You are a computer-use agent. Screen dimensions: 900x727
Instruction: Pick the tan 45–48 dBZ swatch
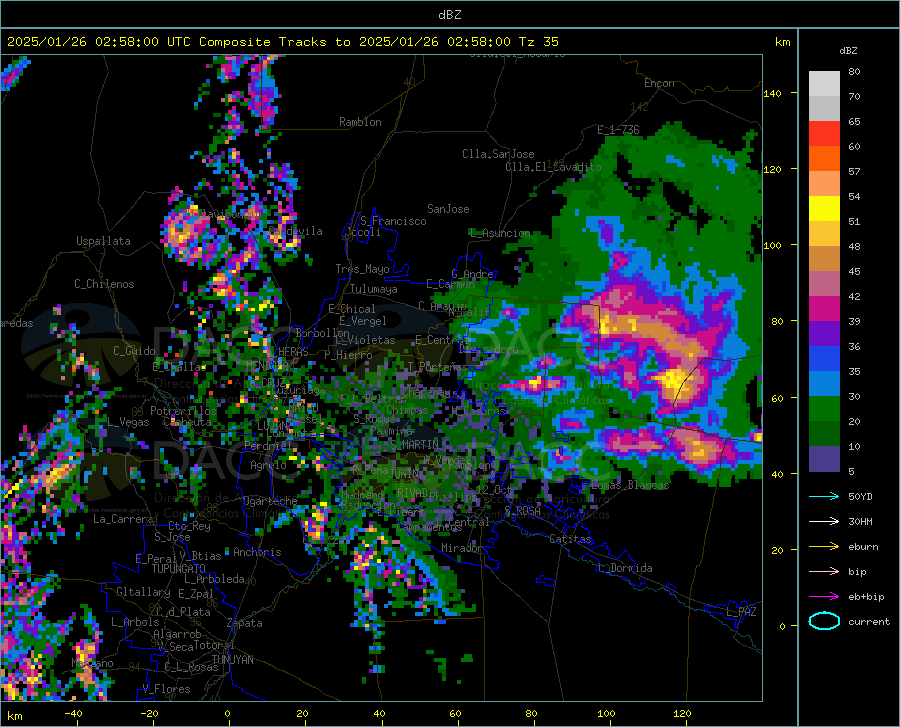point(824,259)
